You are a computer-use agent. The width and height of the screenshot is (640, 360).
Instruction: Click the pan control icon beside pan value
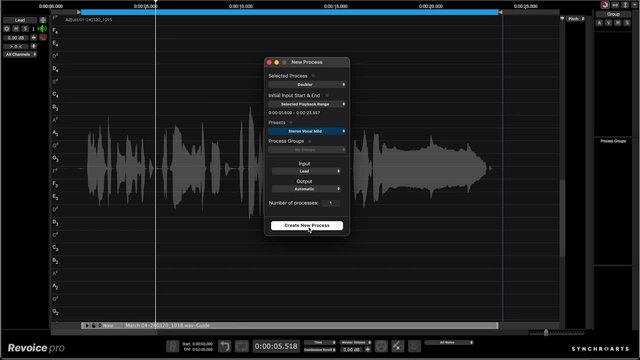tap(34, 46)
